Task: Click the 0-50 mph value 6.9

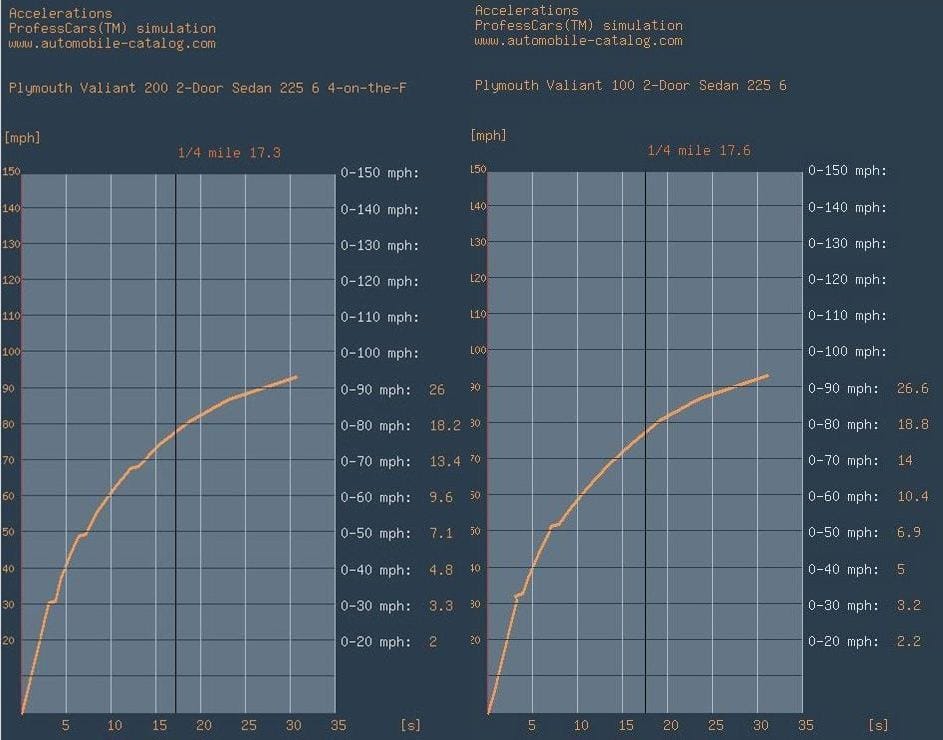Action: click(x=909, y=532)
